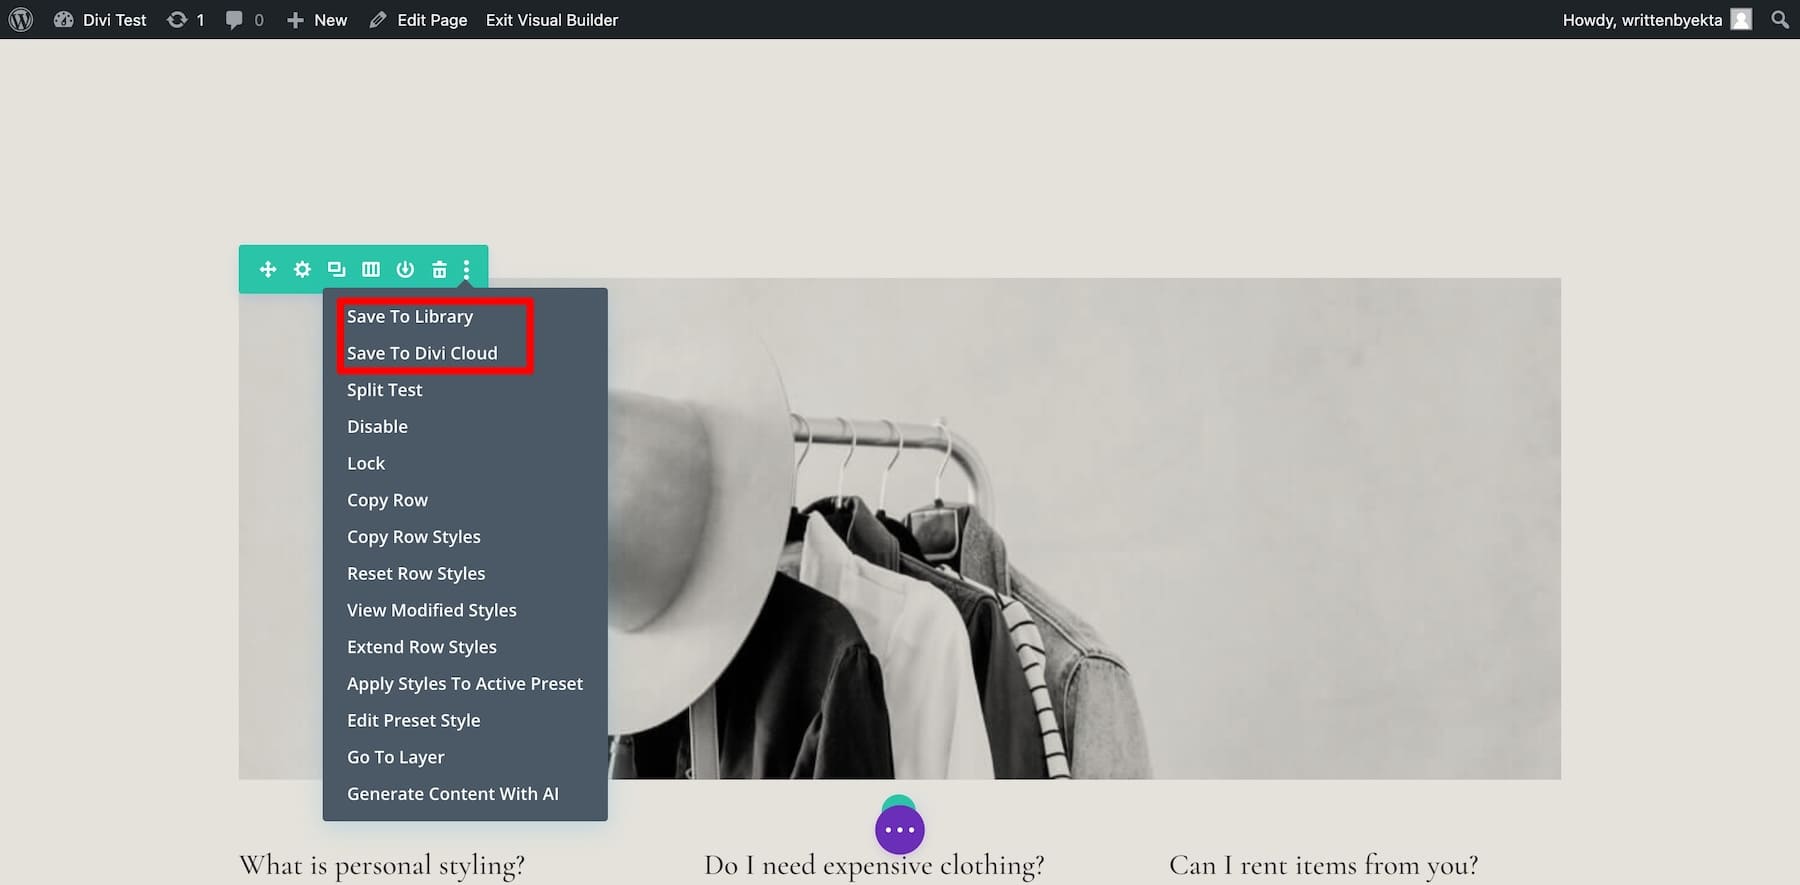1800x885 pixels.
Task: Open the row column structure icon
Action: click(x=371, y=269)
